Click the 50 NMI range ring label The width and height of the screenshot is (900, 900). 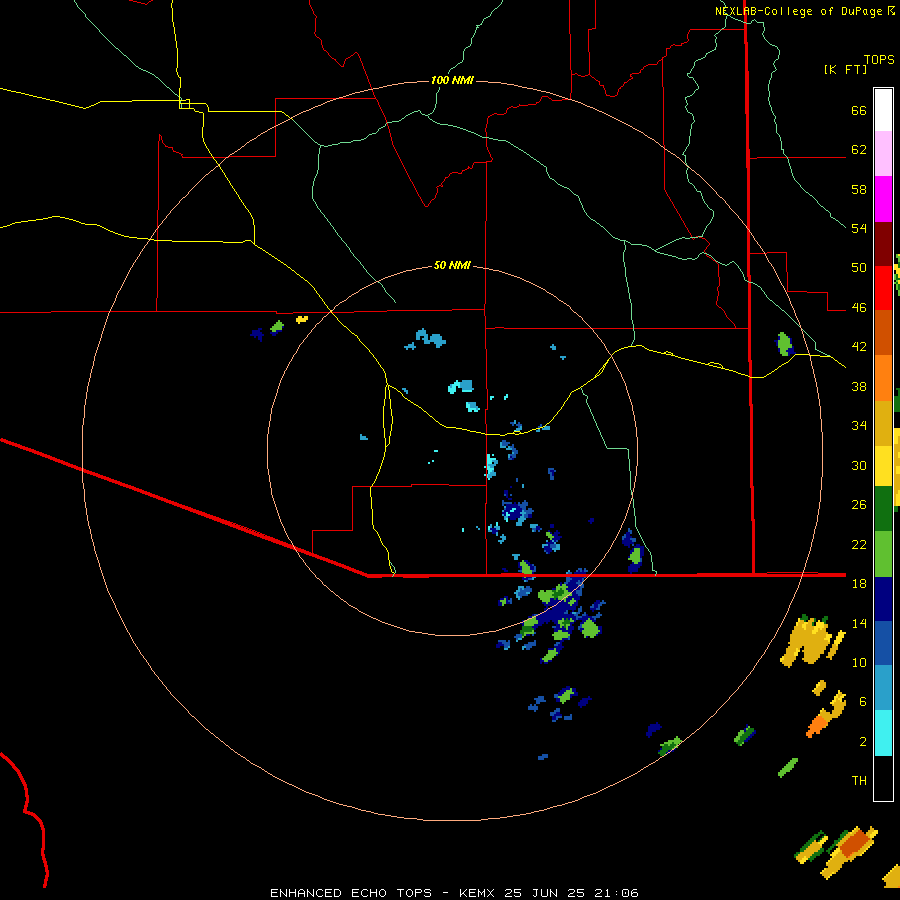click(x=452, y=265)
